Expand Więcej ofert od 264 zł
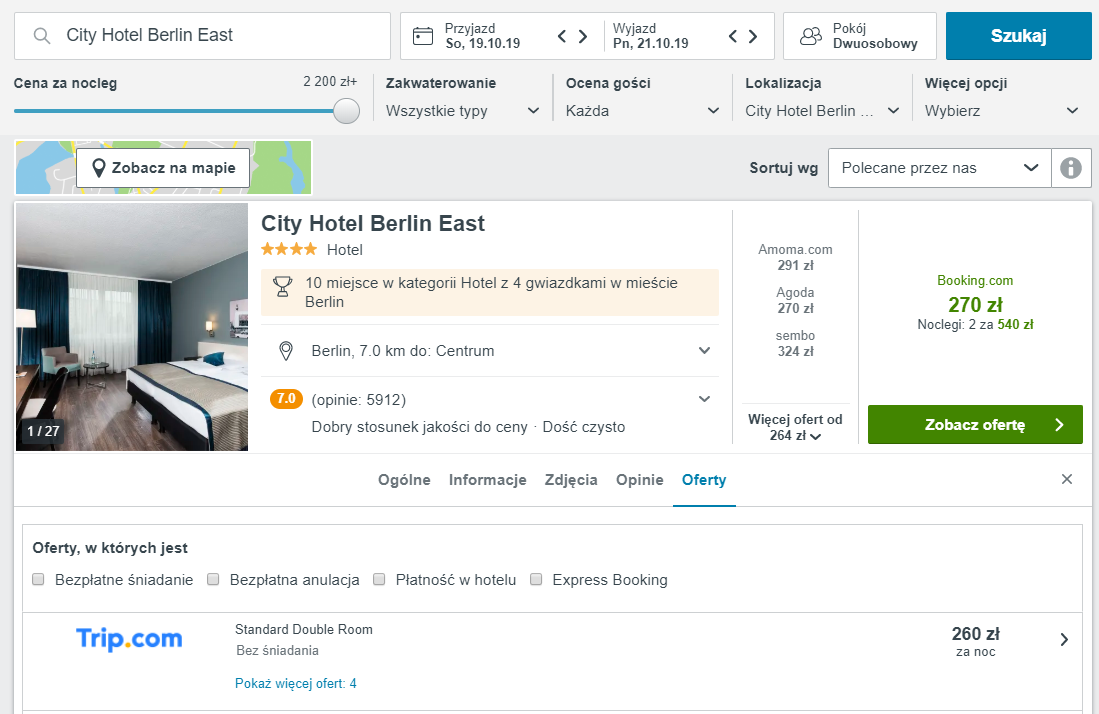The height and width of the screenshot is (714, 1099). click(795, 426)
